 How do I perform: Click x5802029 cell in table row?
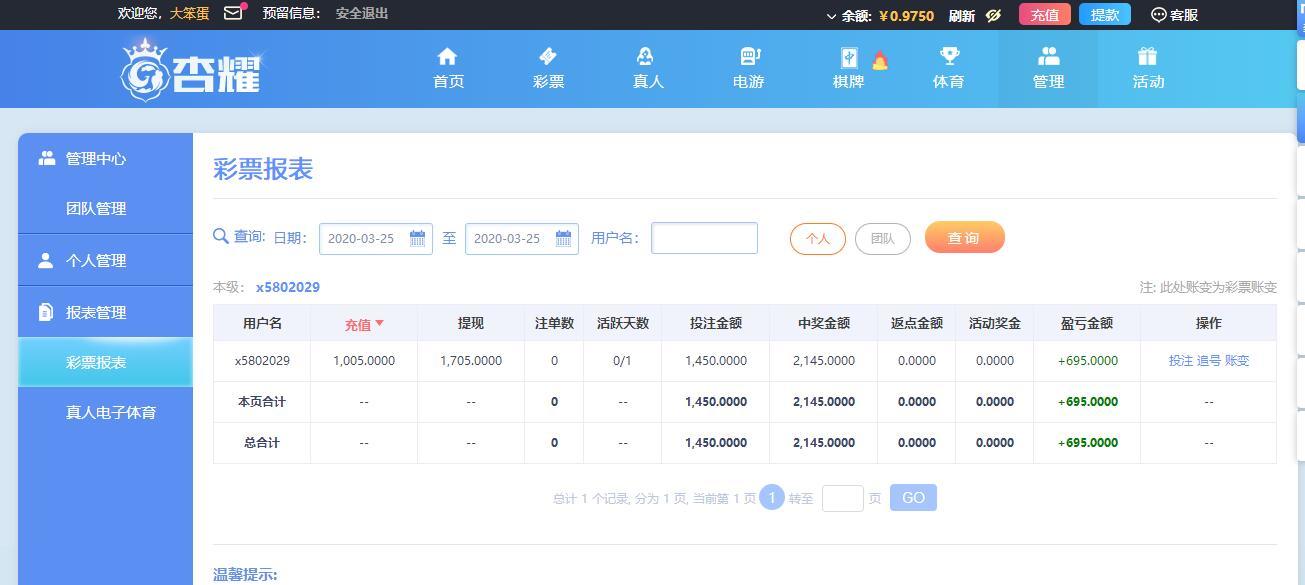262,361
